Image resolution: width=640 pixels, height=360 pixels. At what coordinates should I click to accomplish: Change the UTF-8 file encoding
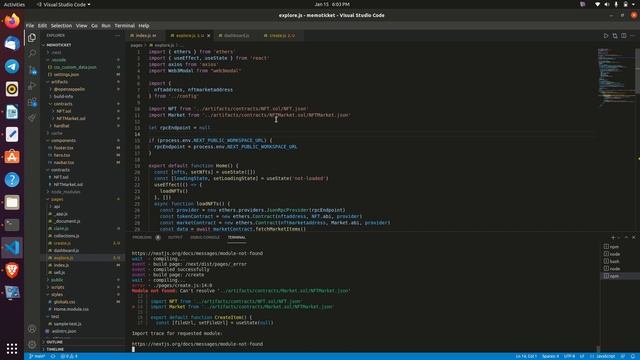(569, 356)
